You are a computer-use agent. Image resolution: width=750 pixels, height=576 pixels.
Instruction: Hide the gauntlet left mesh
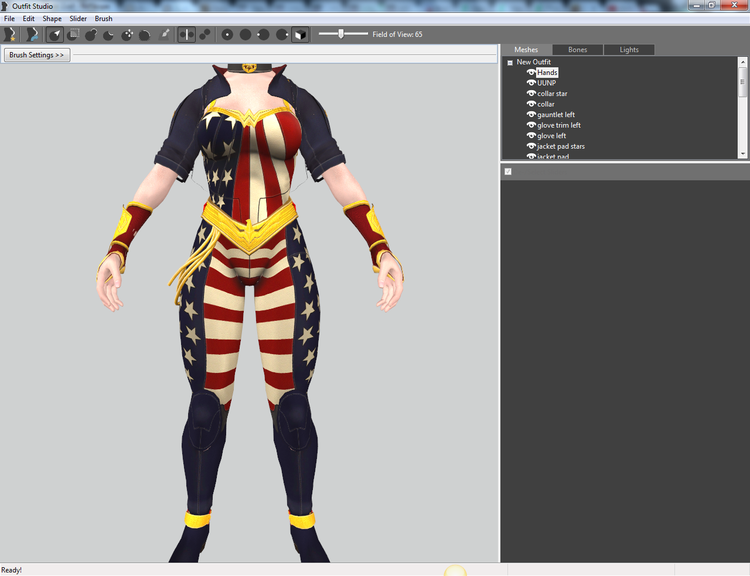tap(531, 114)
